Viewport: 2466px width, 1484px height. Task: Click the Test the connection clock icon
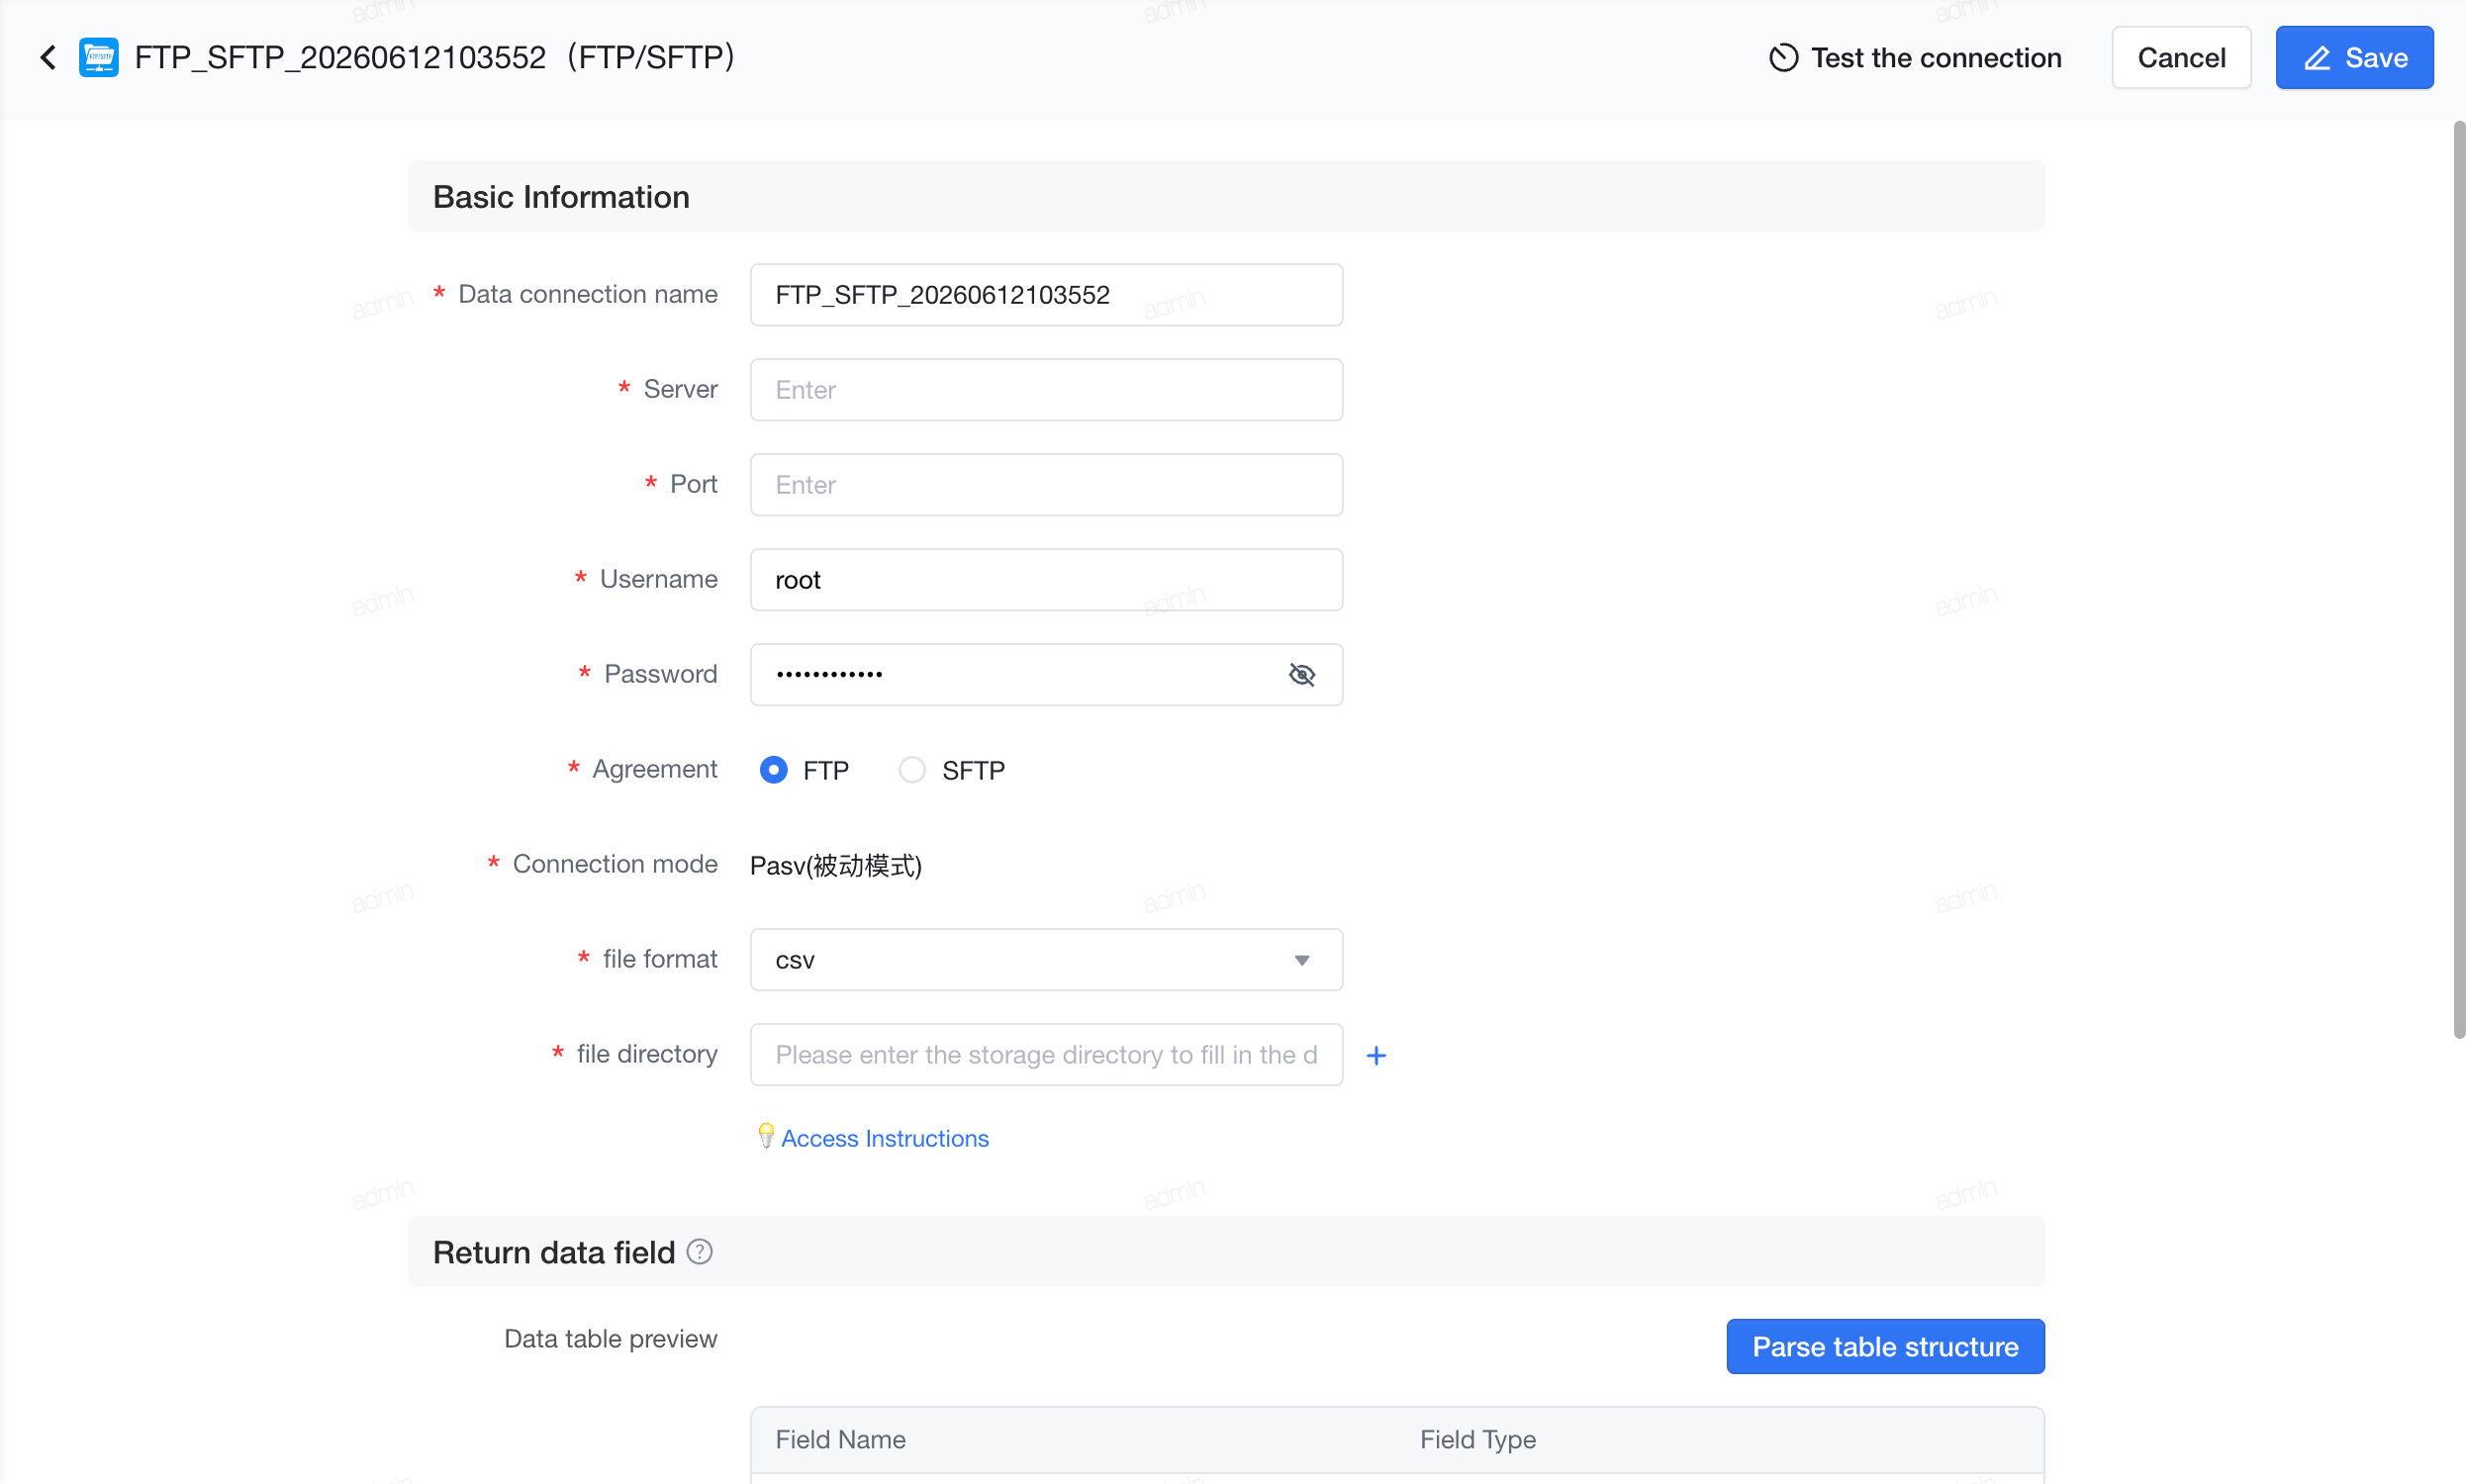pos(1783,58)
